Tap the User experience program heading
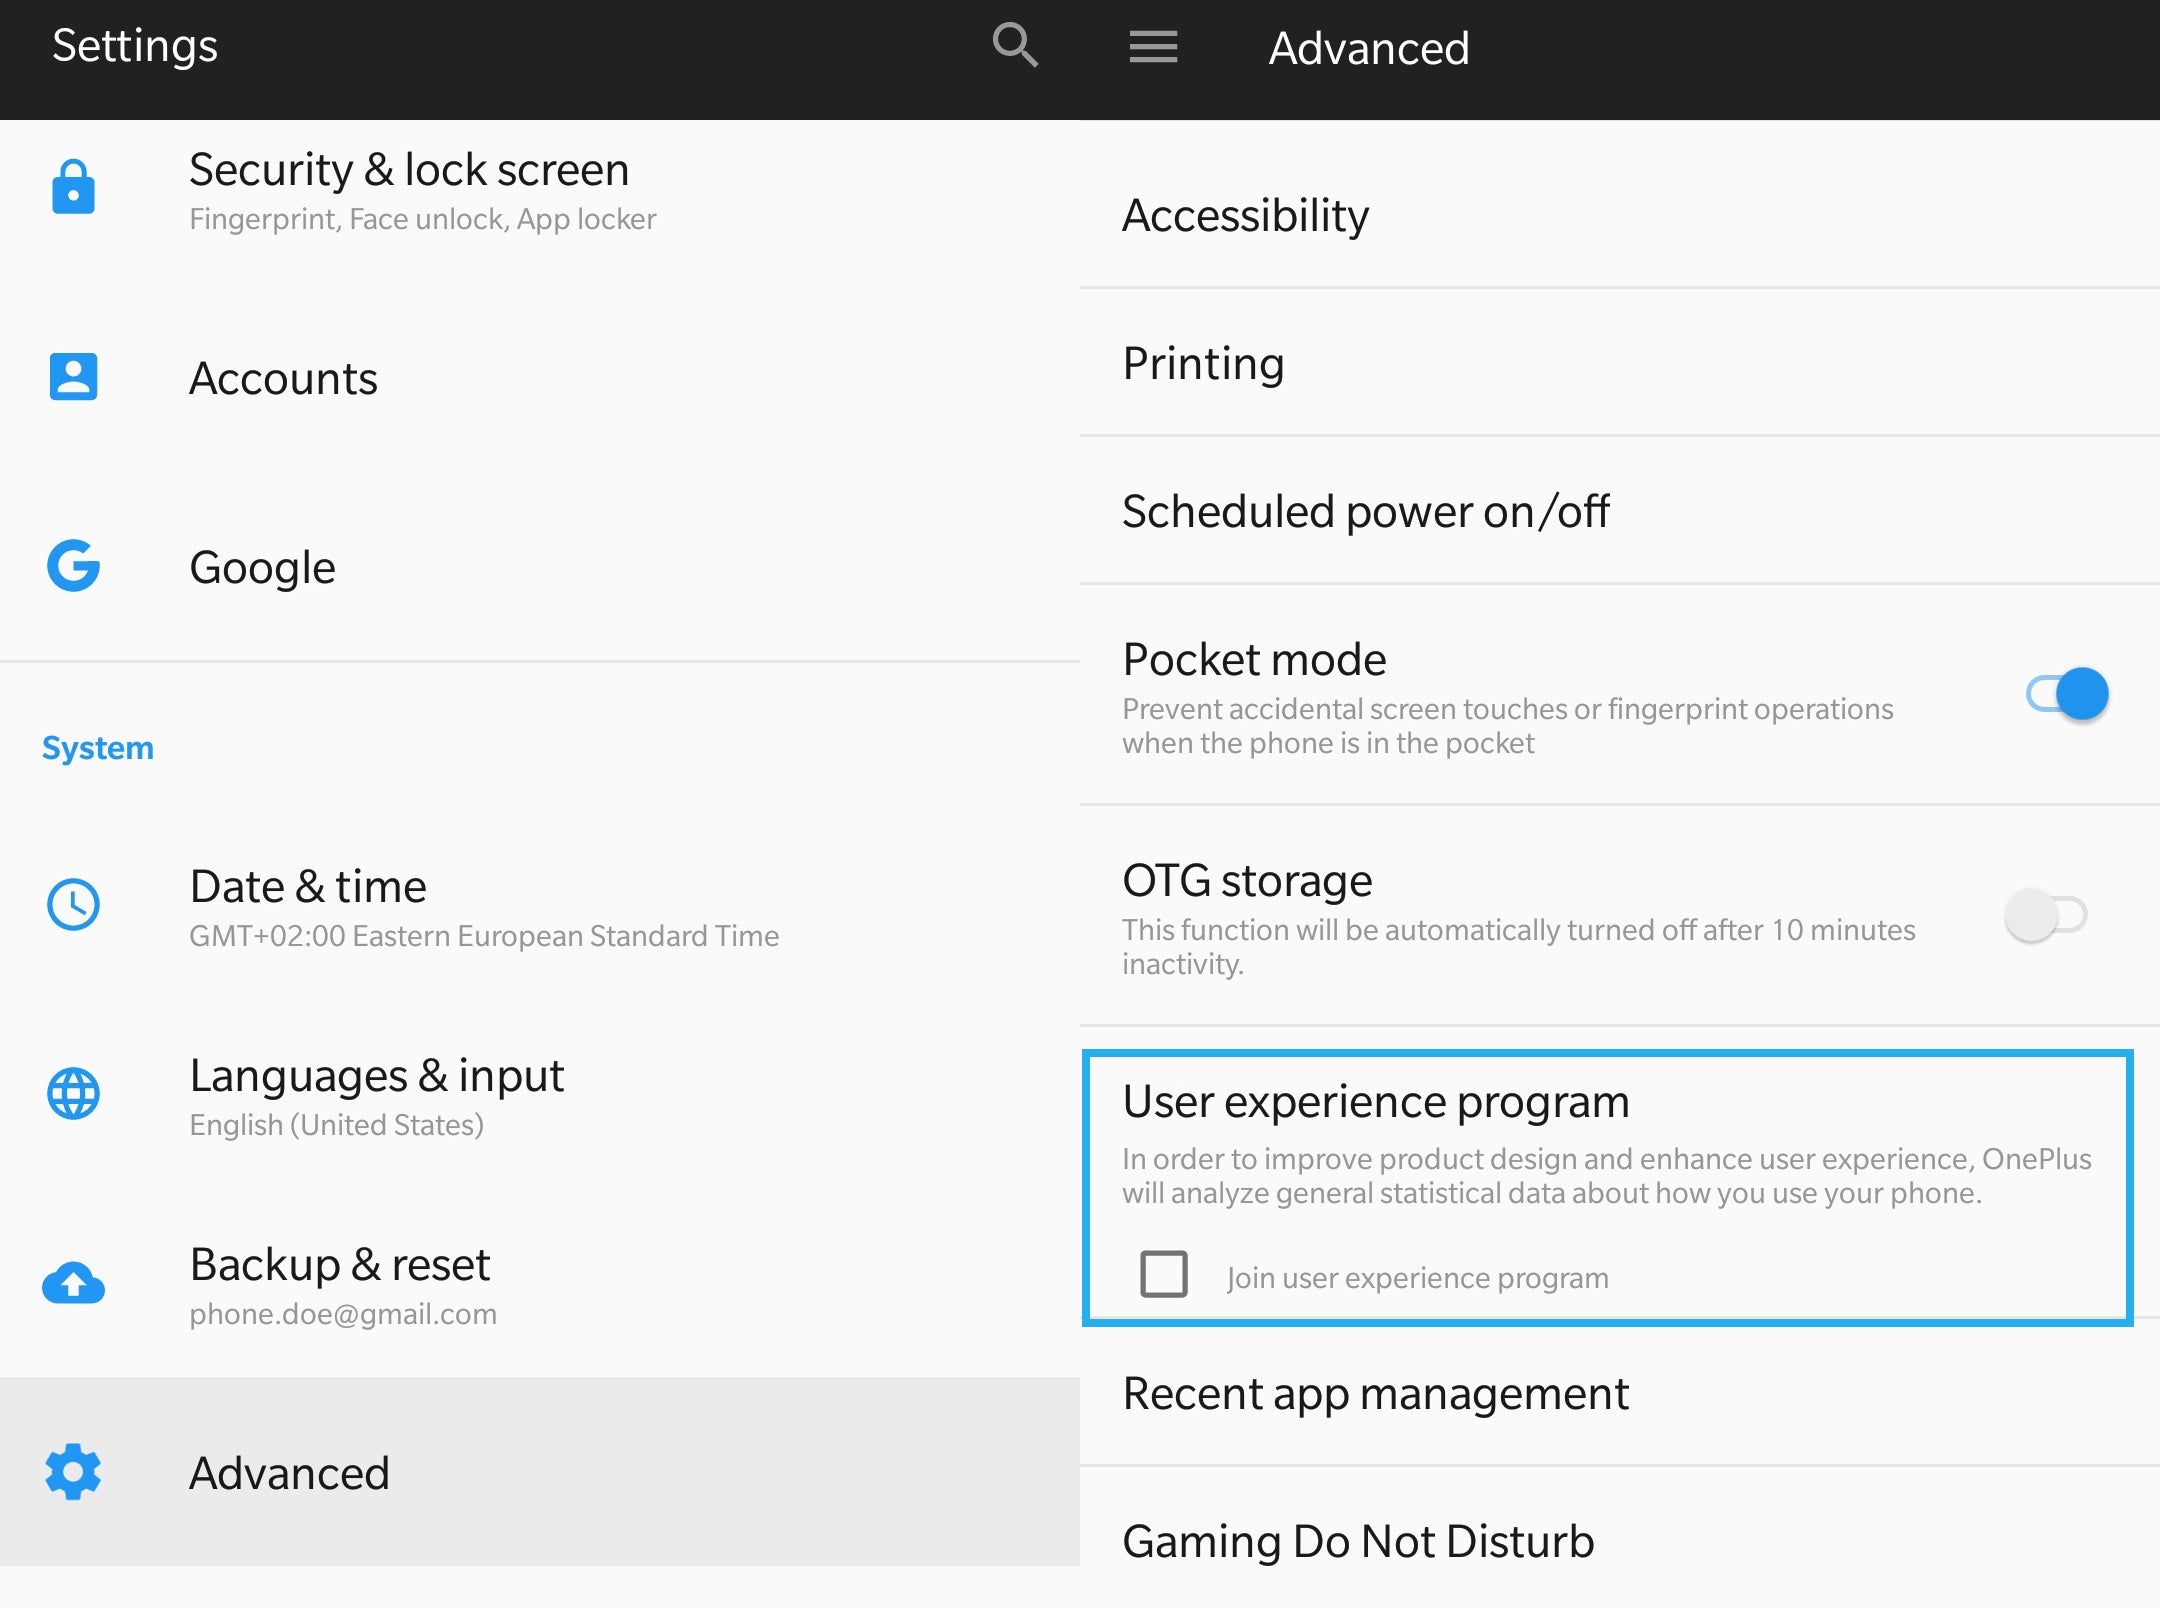 point(1376,1102)
